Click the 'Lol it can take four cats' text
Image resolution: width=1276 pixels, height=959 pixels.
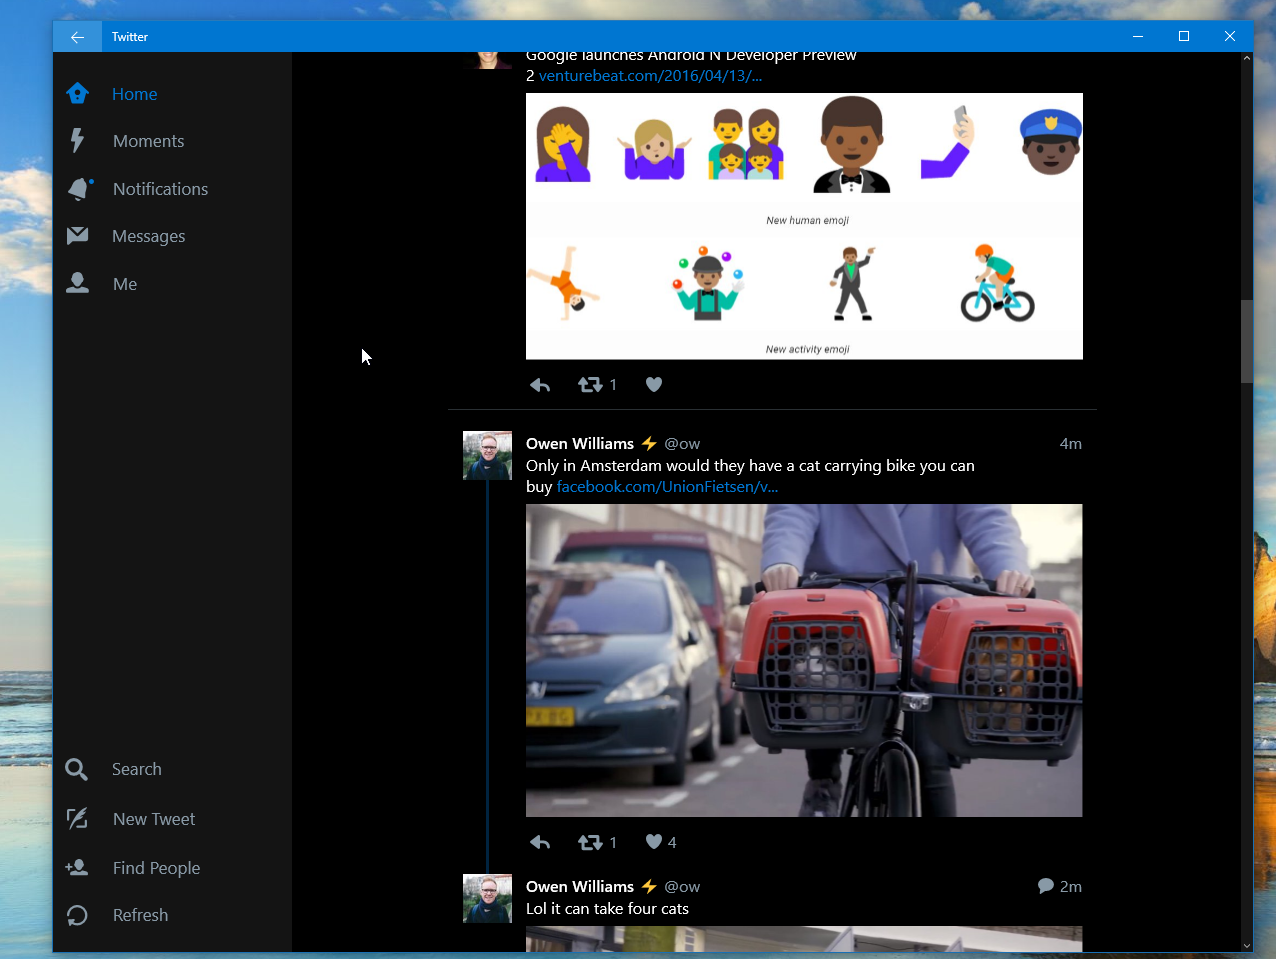(607, 909)
